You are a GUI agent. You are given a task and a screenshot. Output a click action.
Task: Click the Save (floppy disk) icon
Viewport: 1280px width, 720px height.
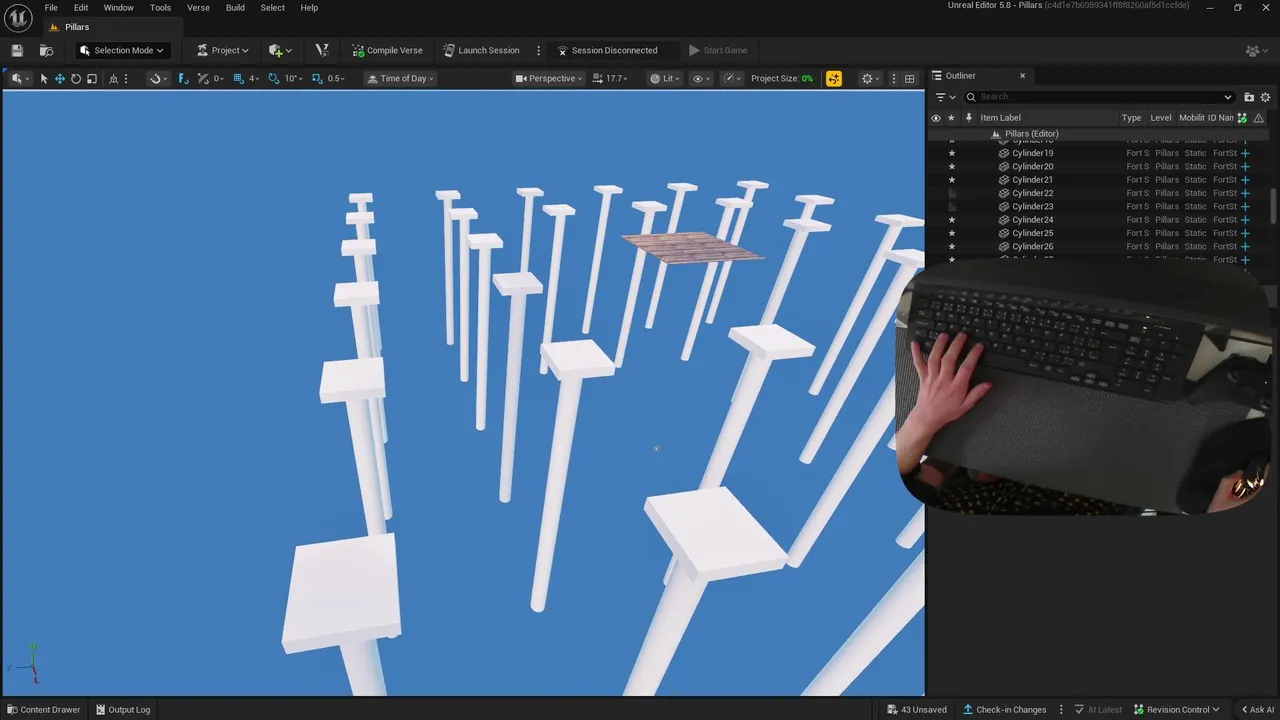click(17, 50)
